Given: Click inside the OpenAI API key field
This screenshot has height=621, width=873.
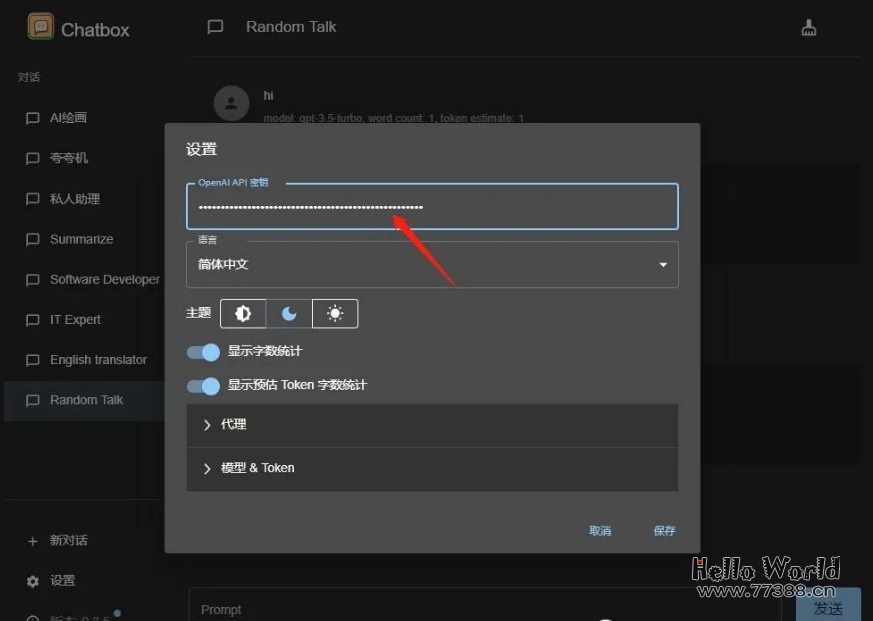Looking at the screenshot, I should click(432, 207).
